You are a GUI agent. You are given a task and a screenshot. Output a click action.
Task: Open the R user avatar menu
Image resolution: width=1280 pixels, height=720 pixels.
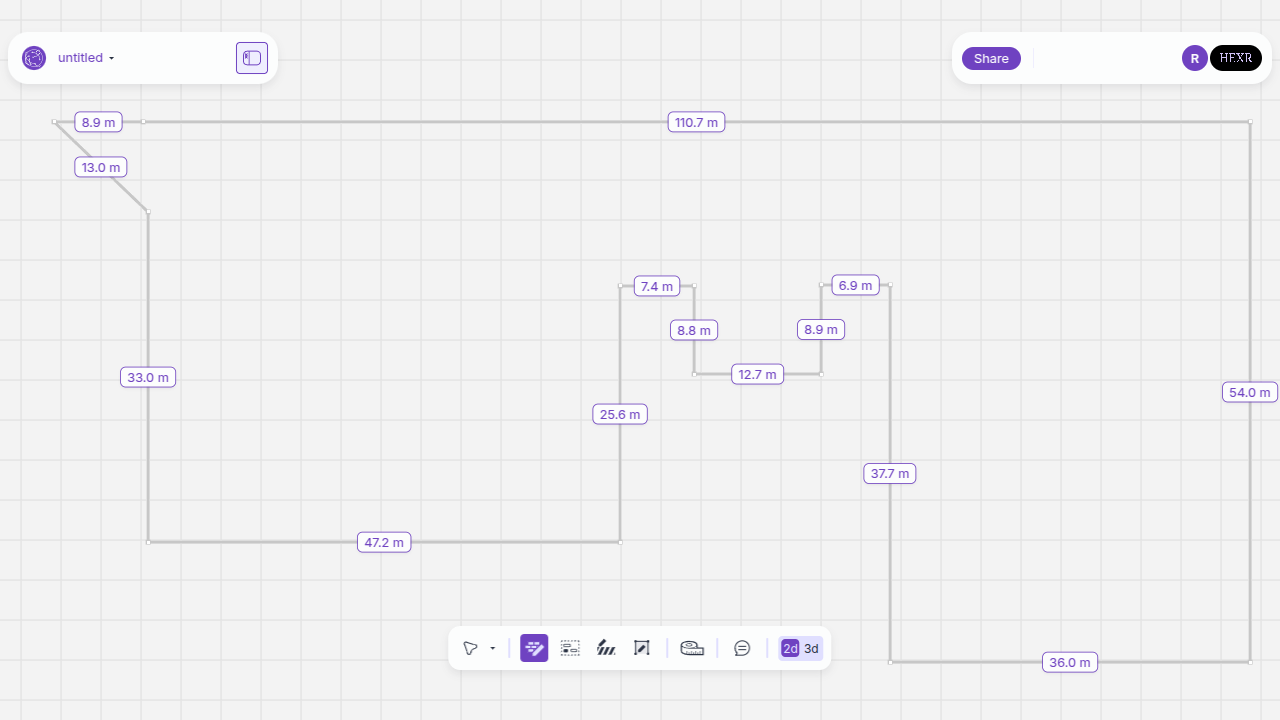(x=1194, y=58)
